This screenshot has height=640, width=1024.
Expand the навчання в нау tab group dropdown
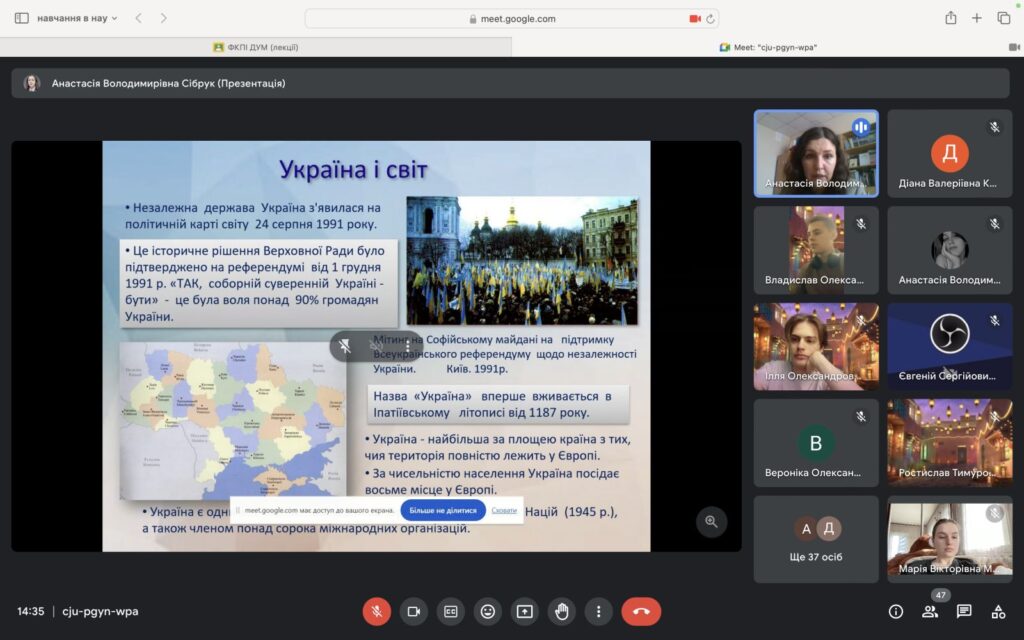point(78,18)
